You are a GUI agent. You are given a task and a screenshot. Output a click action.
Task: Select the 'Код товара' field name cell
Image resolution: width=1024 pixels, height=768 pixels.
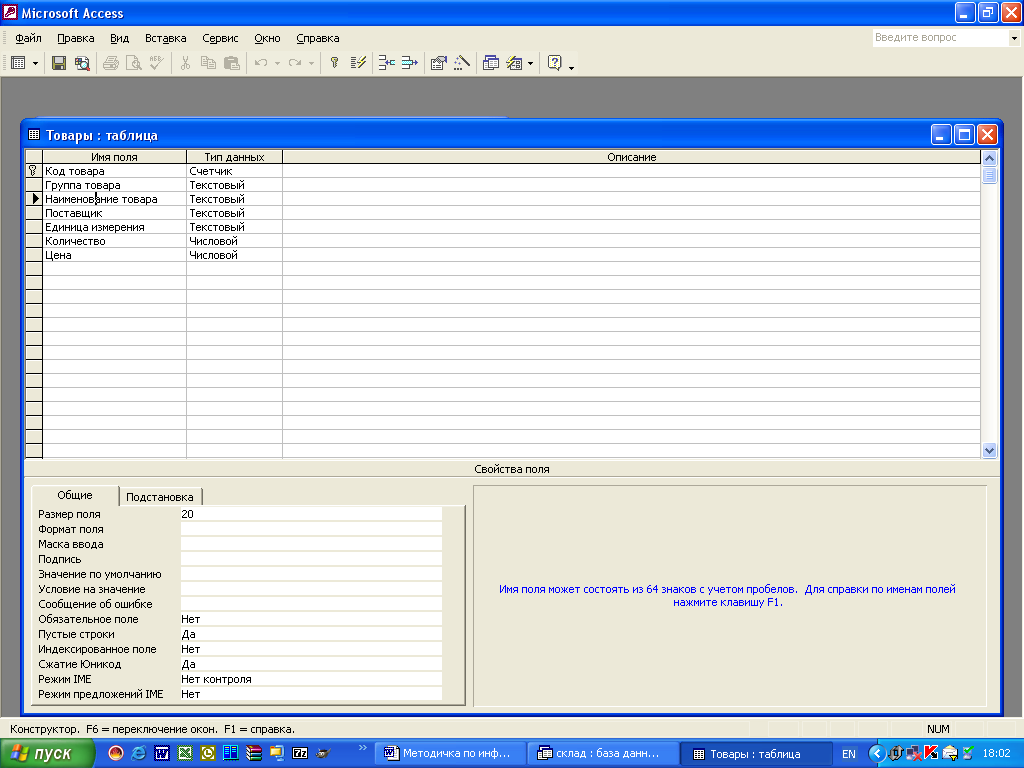coord(114,171)
